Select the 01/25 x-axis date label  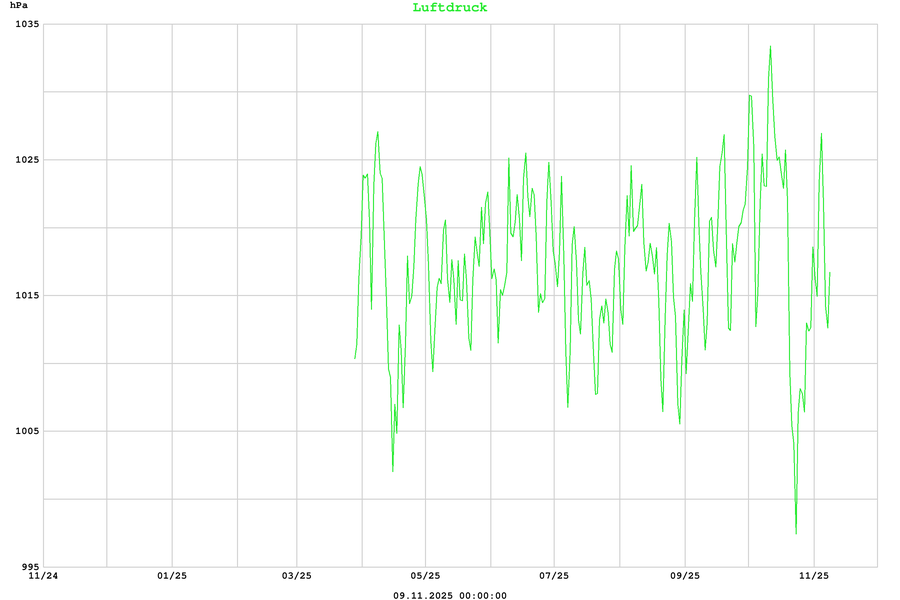[x=172, y=576]
